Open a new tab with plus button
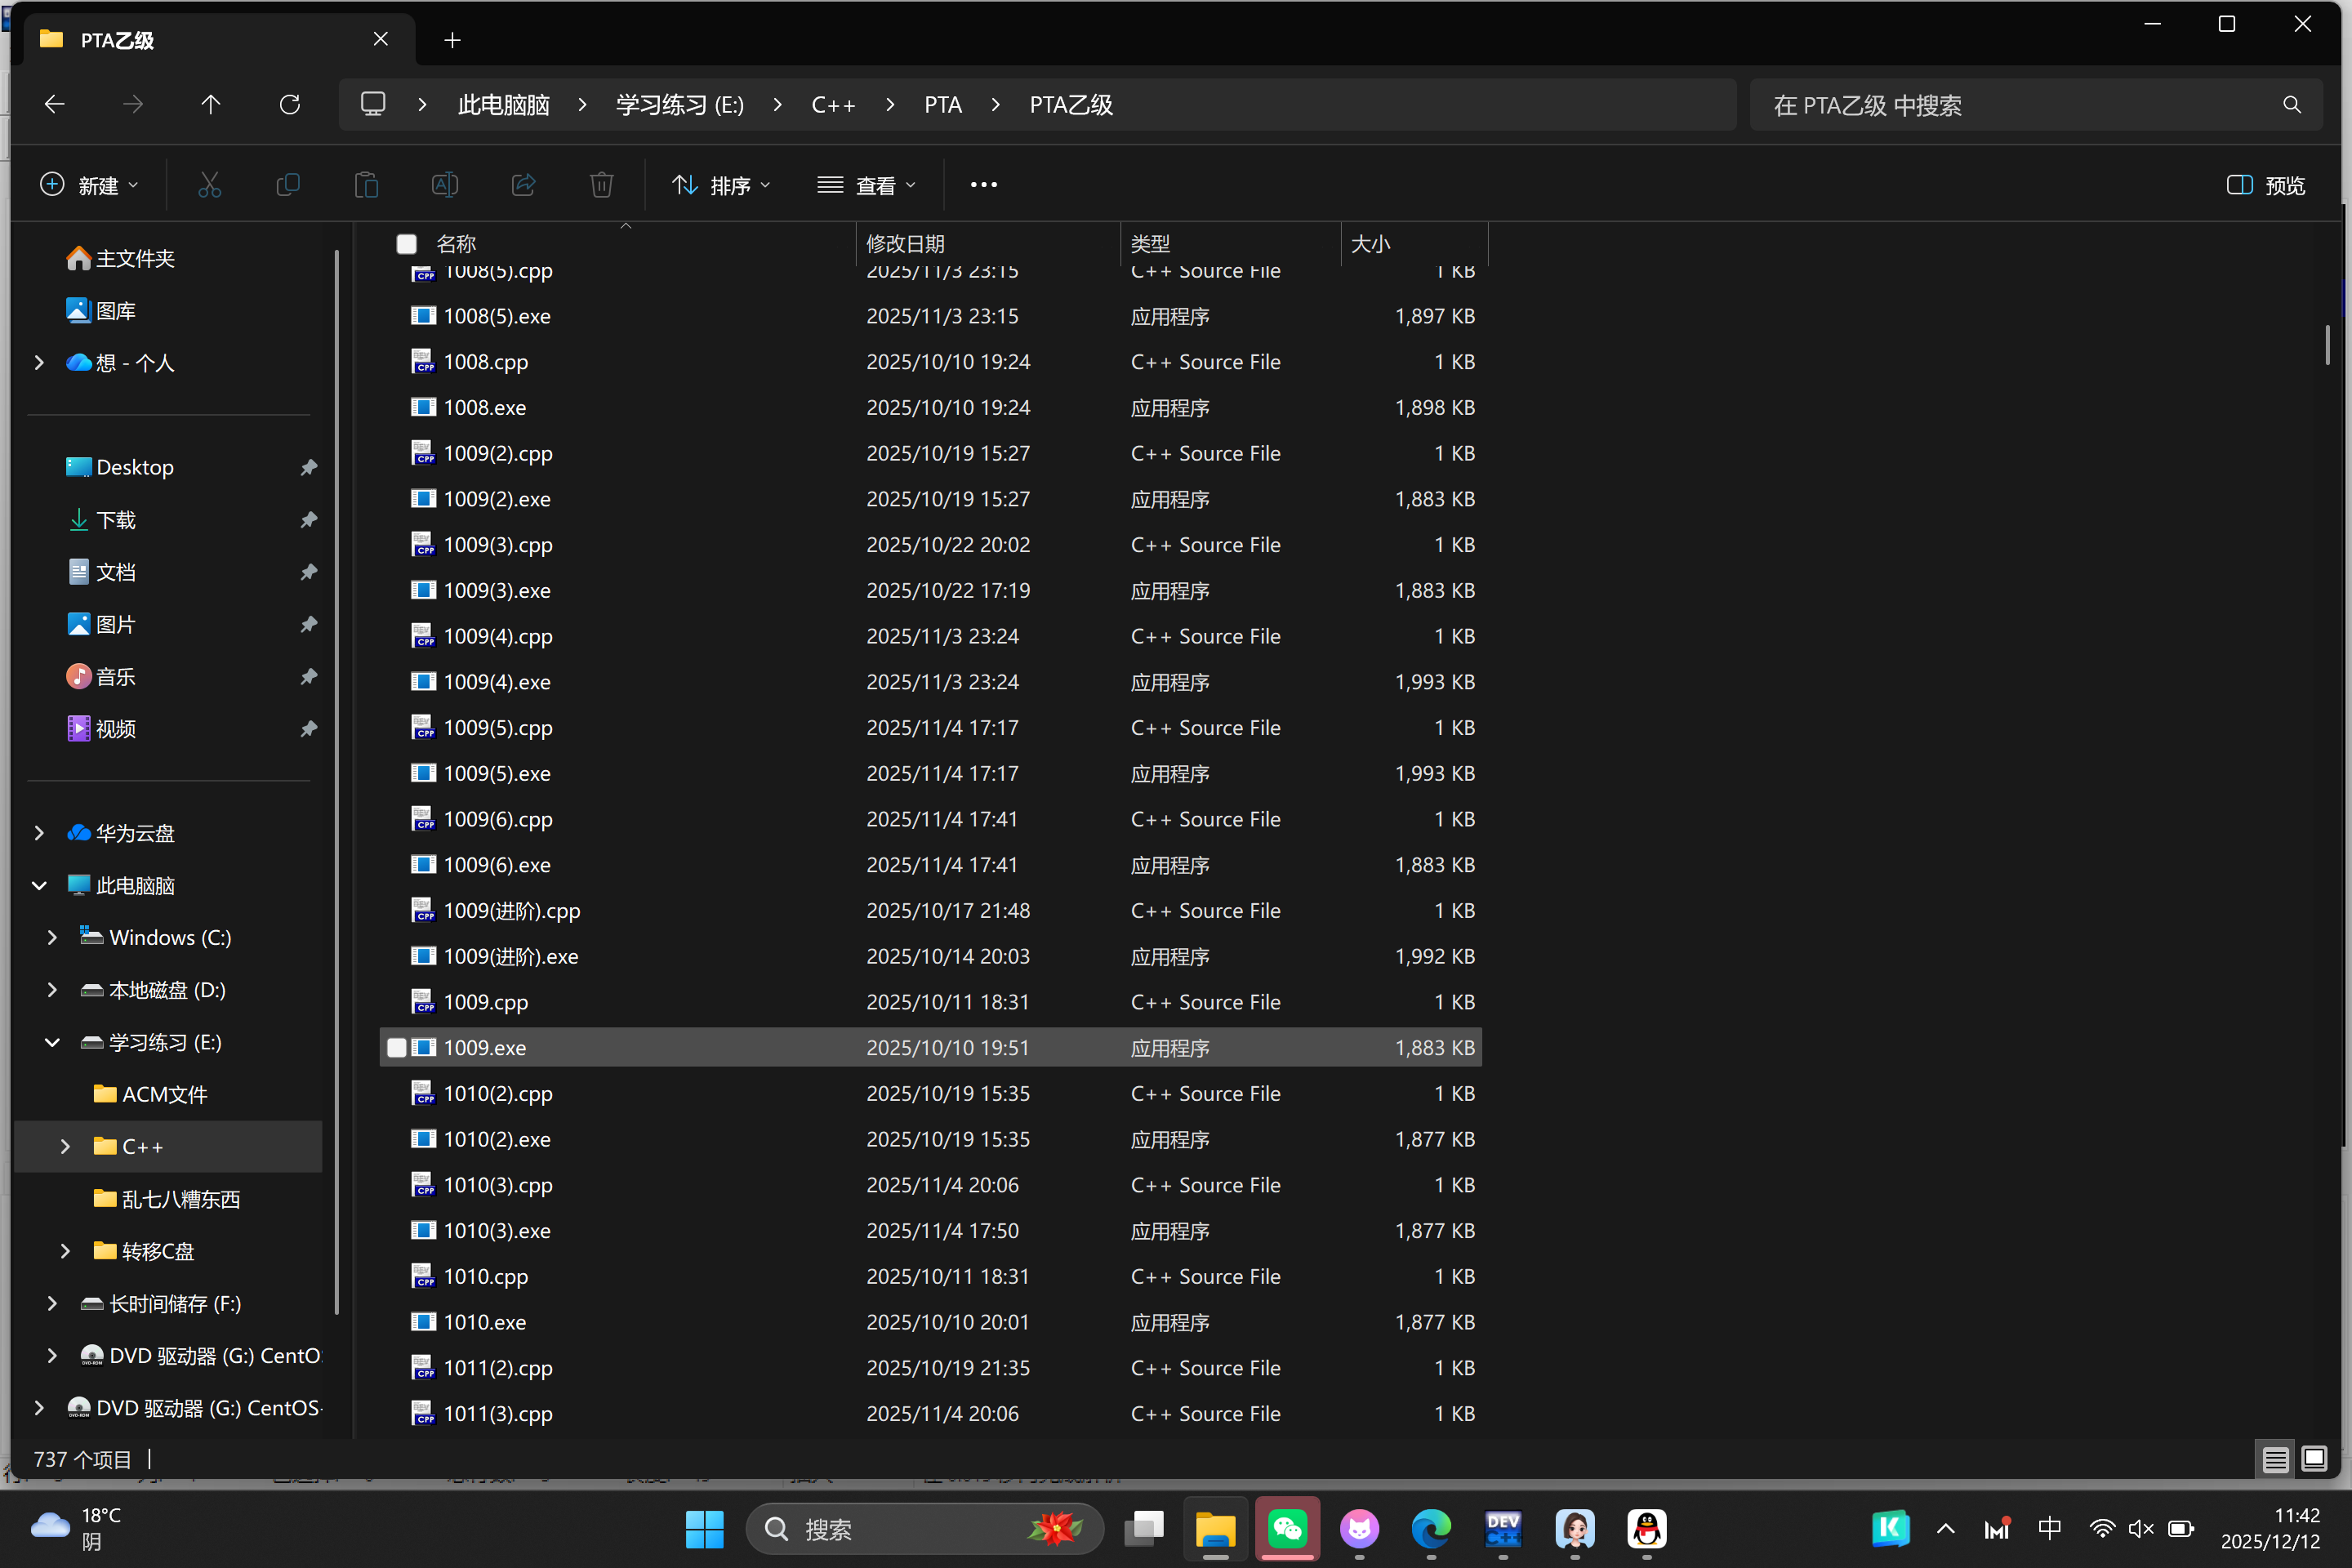 [x=452, y=40]
